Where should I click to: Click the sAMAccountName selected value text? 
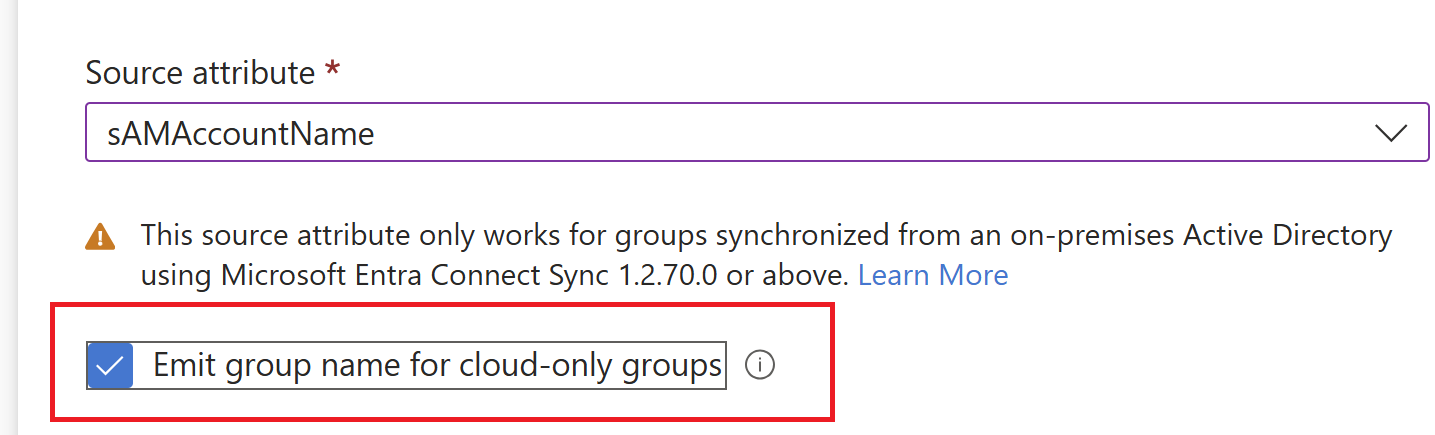click(x=240, y=134)
